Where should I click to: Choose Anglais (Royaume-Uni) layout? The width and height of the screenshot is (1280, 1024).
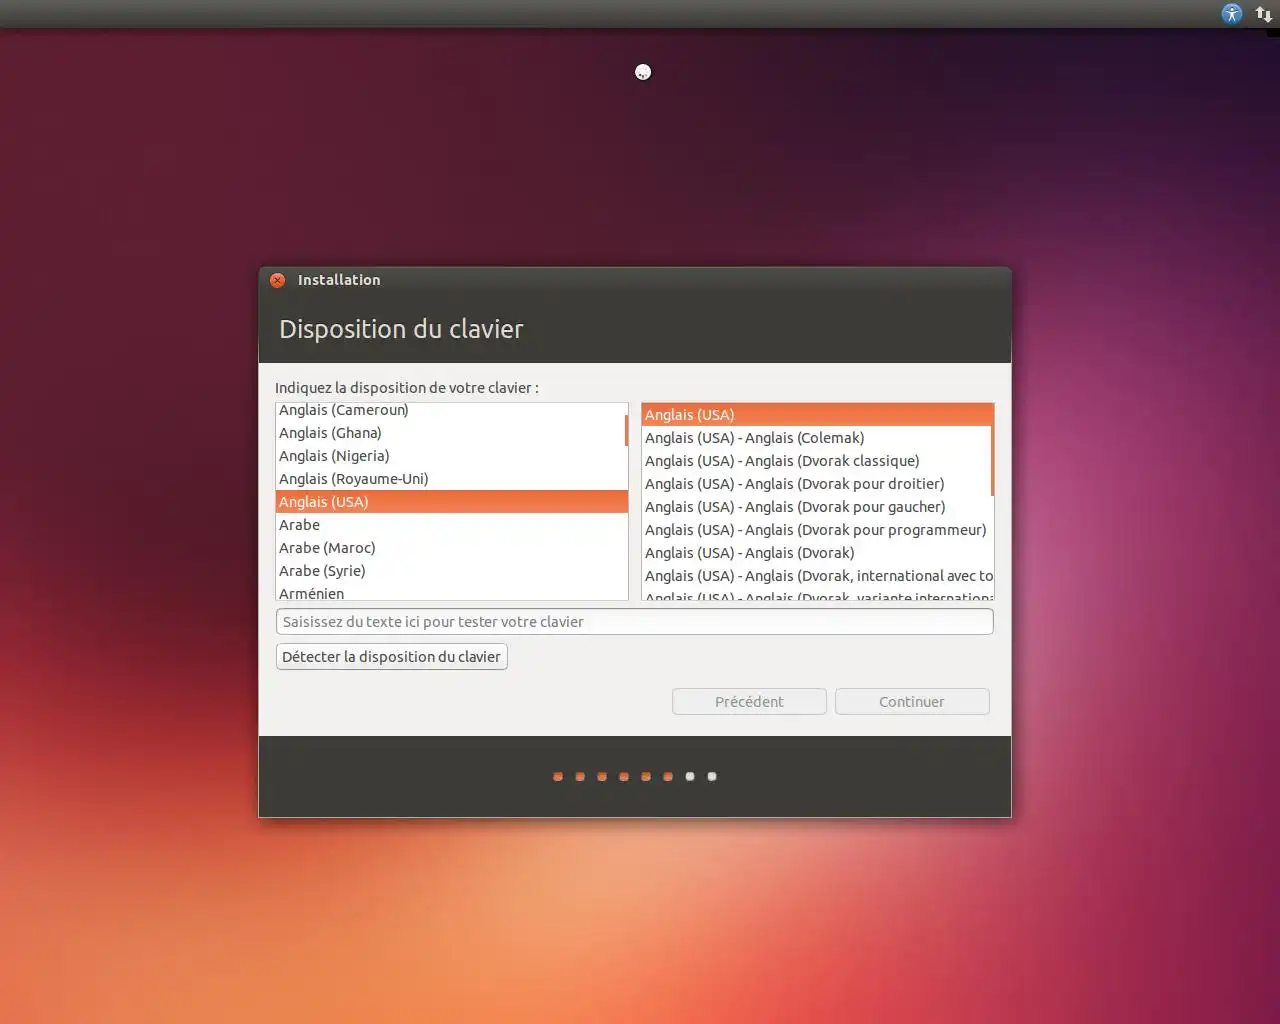(x=451, y=479)
